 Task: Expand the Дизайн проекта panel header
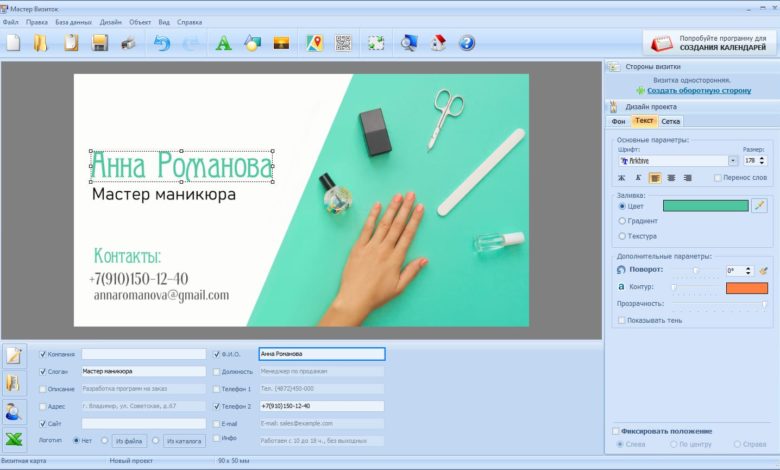650,106
